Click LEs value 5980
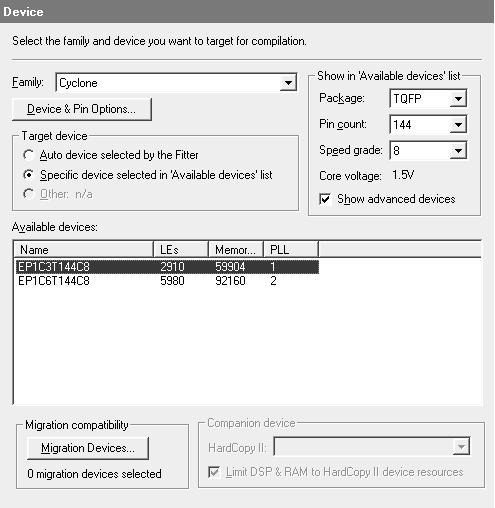Viewport: 495px width, 508px height. pyautogui.click(x=172, y=281)
